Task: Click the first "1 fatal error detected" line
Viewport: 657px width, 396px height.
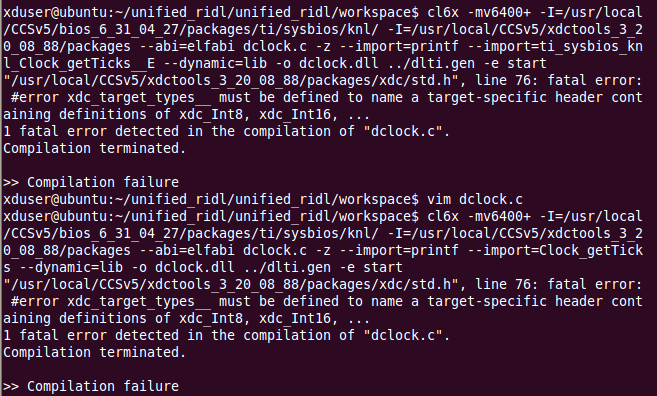Action: 226,132
